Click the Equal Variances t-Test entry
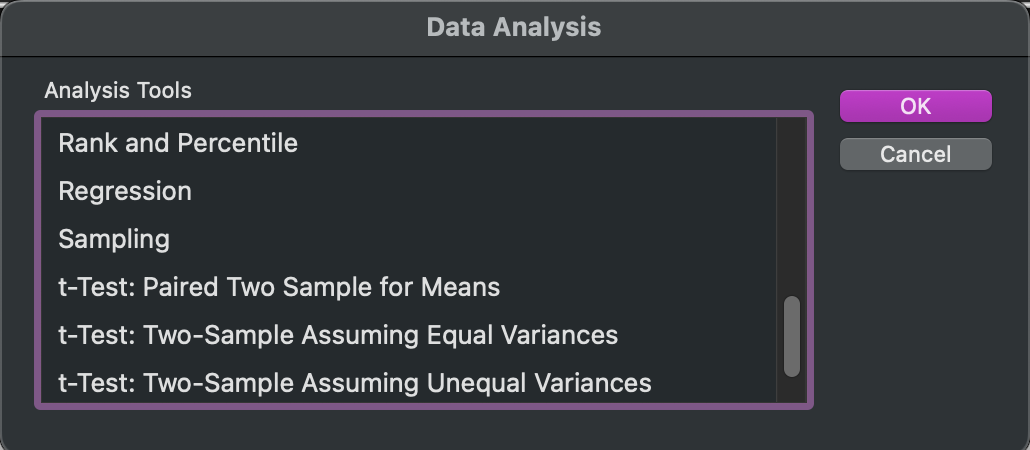 pyautogui.click(x=409, y=335)
